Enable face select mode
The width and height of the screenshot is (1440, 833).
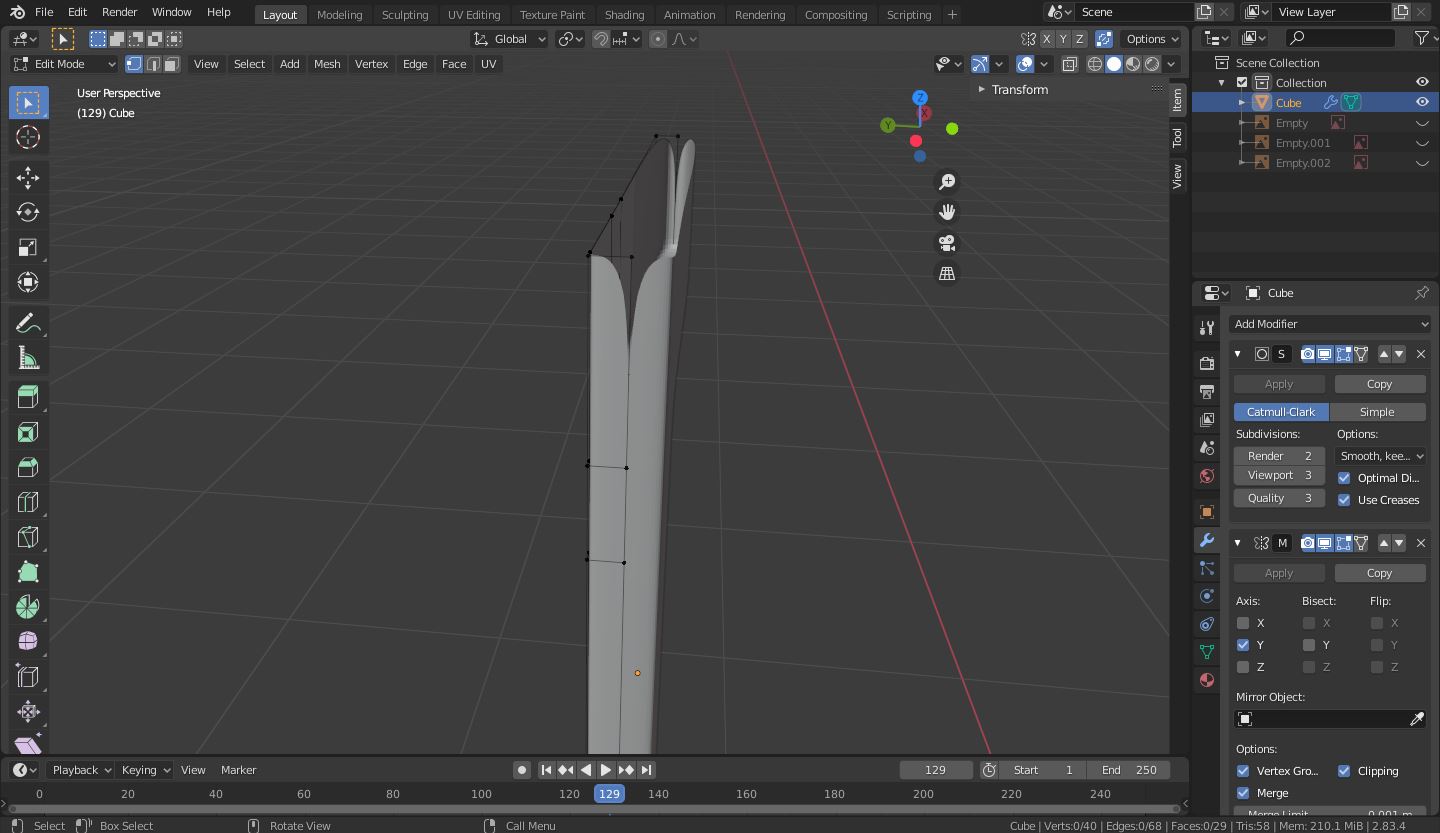172,64
